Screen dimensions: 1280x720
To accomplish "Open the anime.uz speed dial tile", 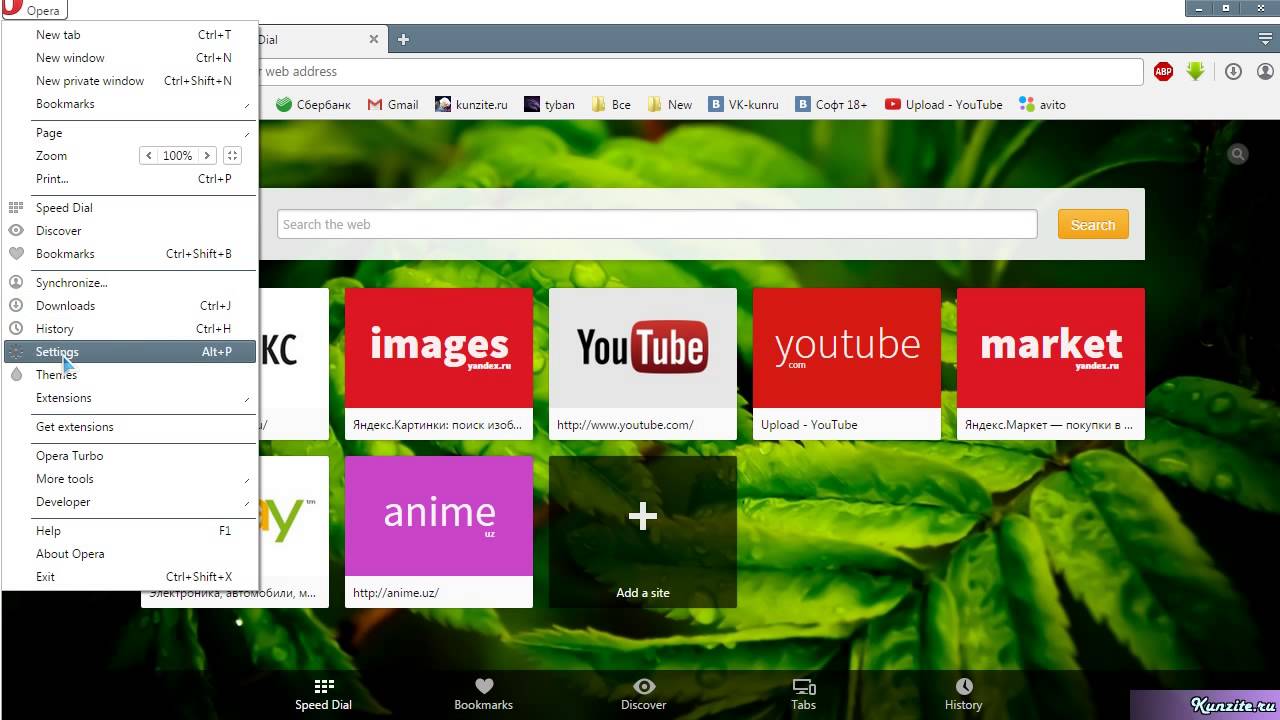I will coord(439,532).
